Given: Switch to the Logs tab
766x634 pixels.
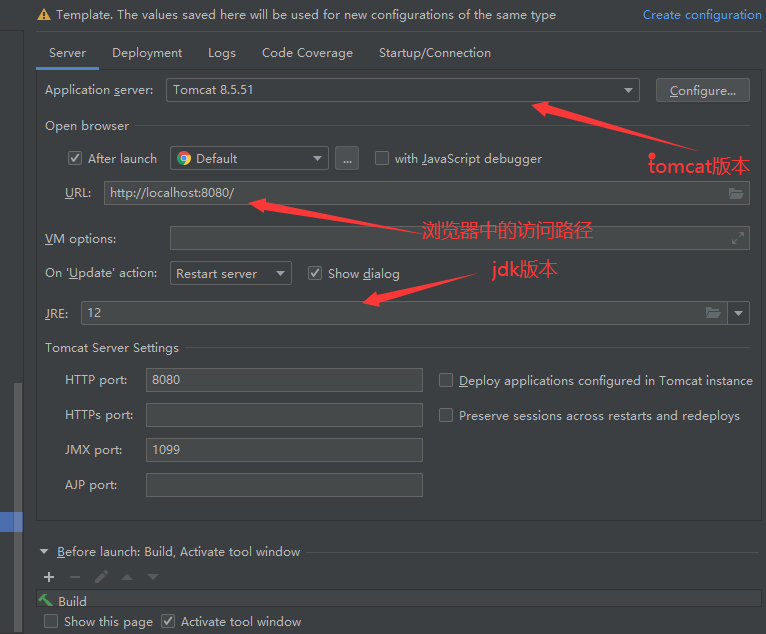Looking at the screenshot, I should [222, 53].
